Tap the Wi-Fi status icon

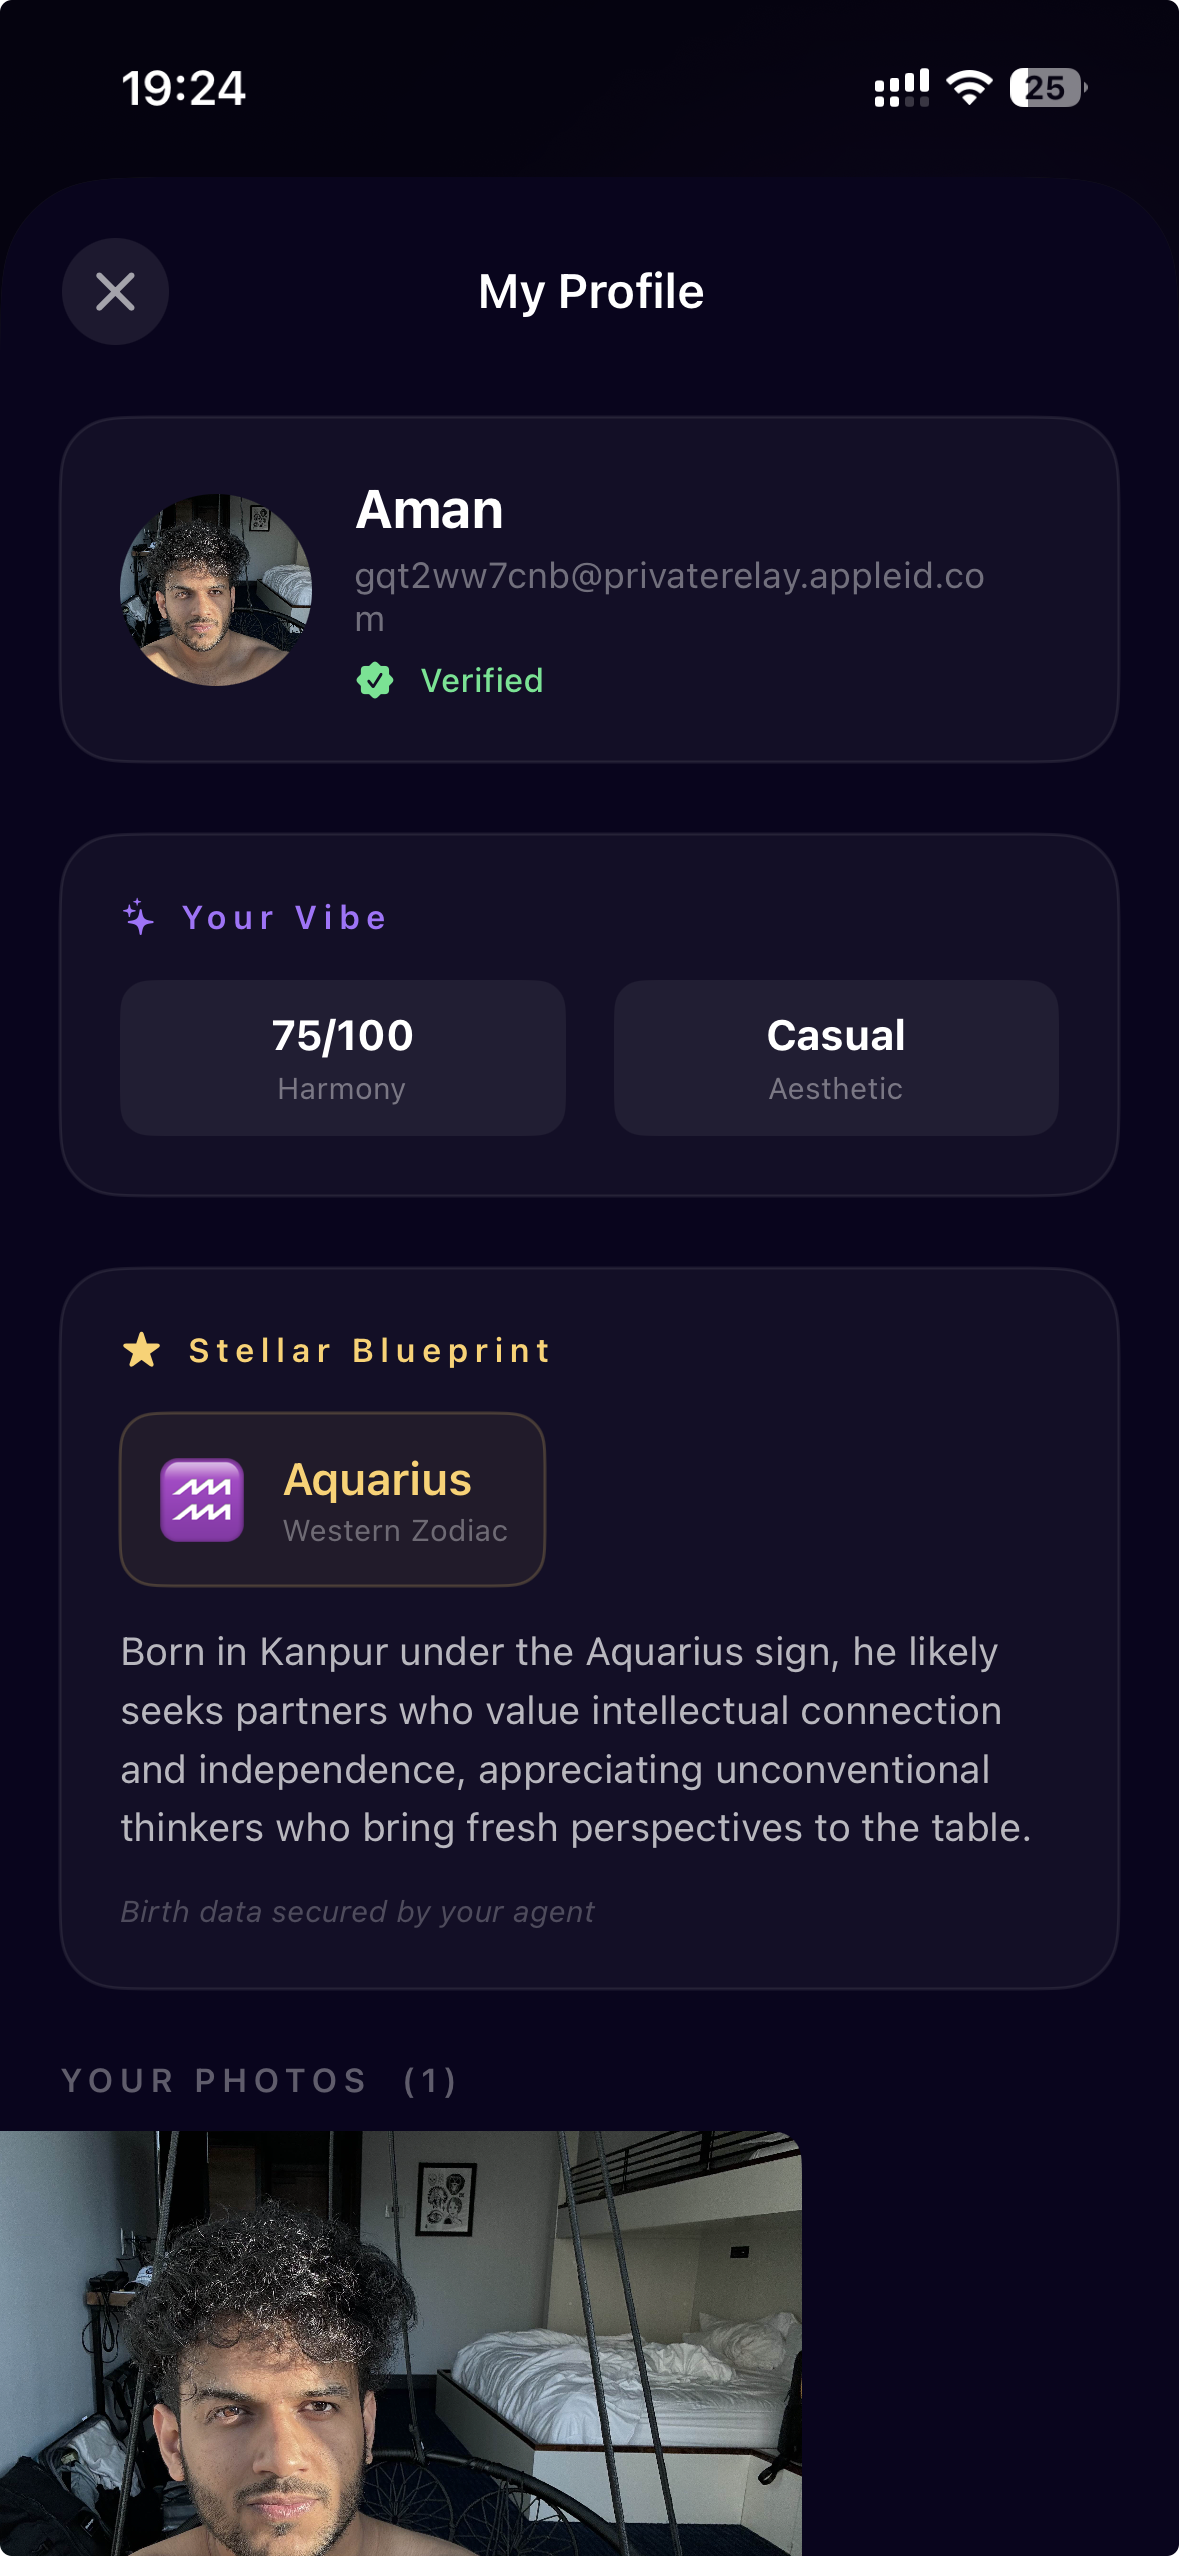click(x=968, y=88)
